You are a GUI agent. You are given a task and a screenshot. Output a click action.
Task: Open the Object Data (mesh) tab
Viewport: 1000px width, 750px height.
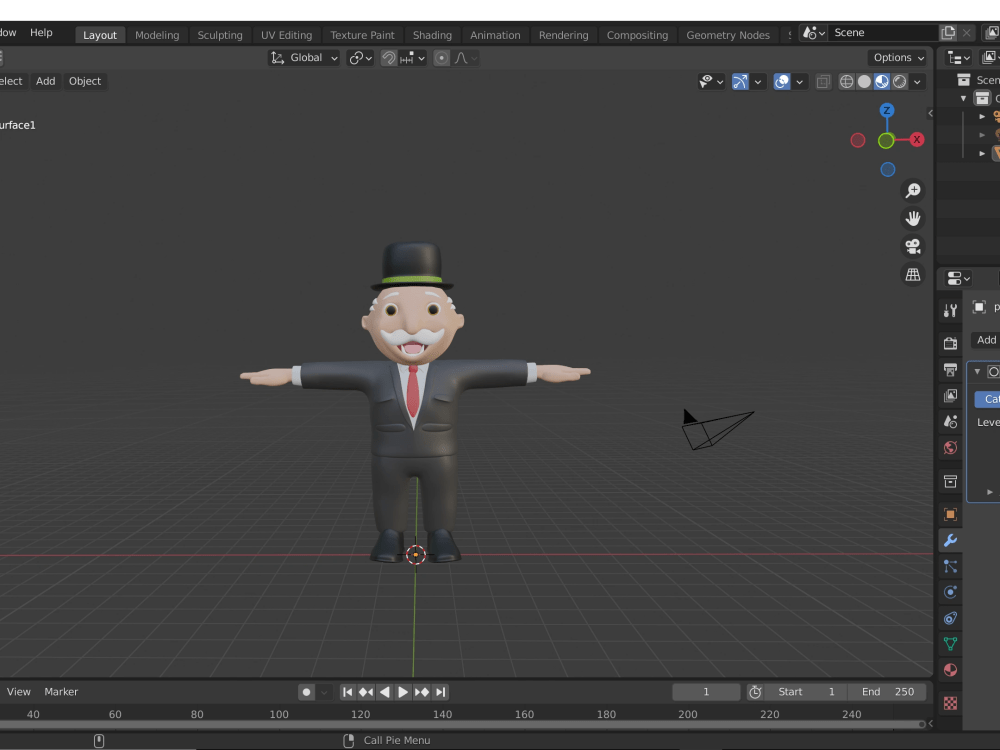tap(950, 644)
